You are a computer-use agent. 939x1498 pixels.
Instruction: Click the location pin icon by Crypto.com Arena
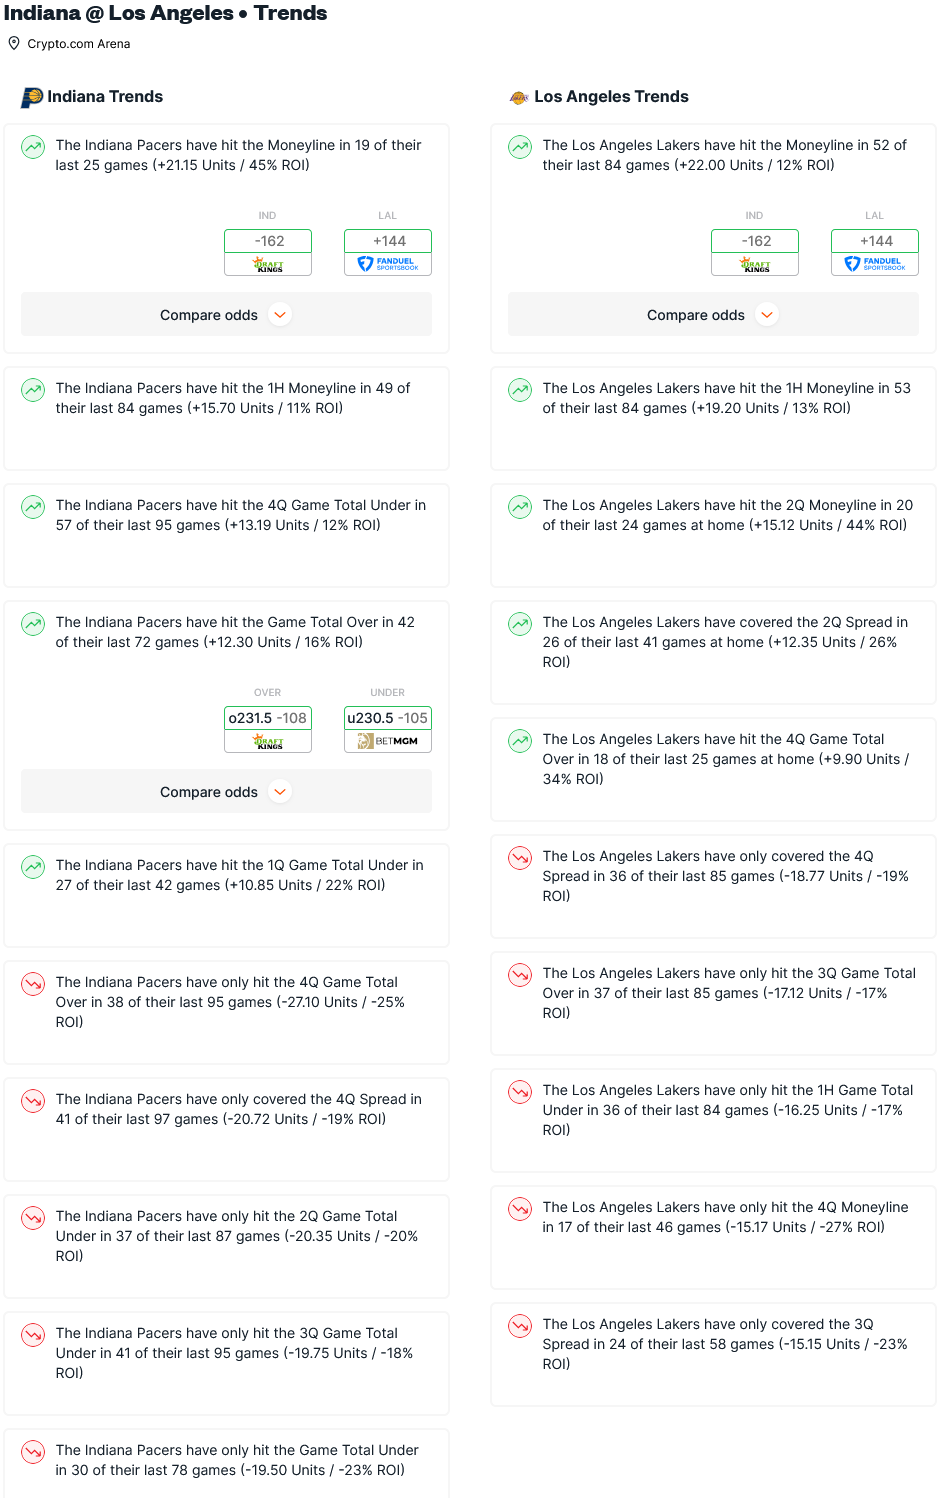tap(14, 43)
